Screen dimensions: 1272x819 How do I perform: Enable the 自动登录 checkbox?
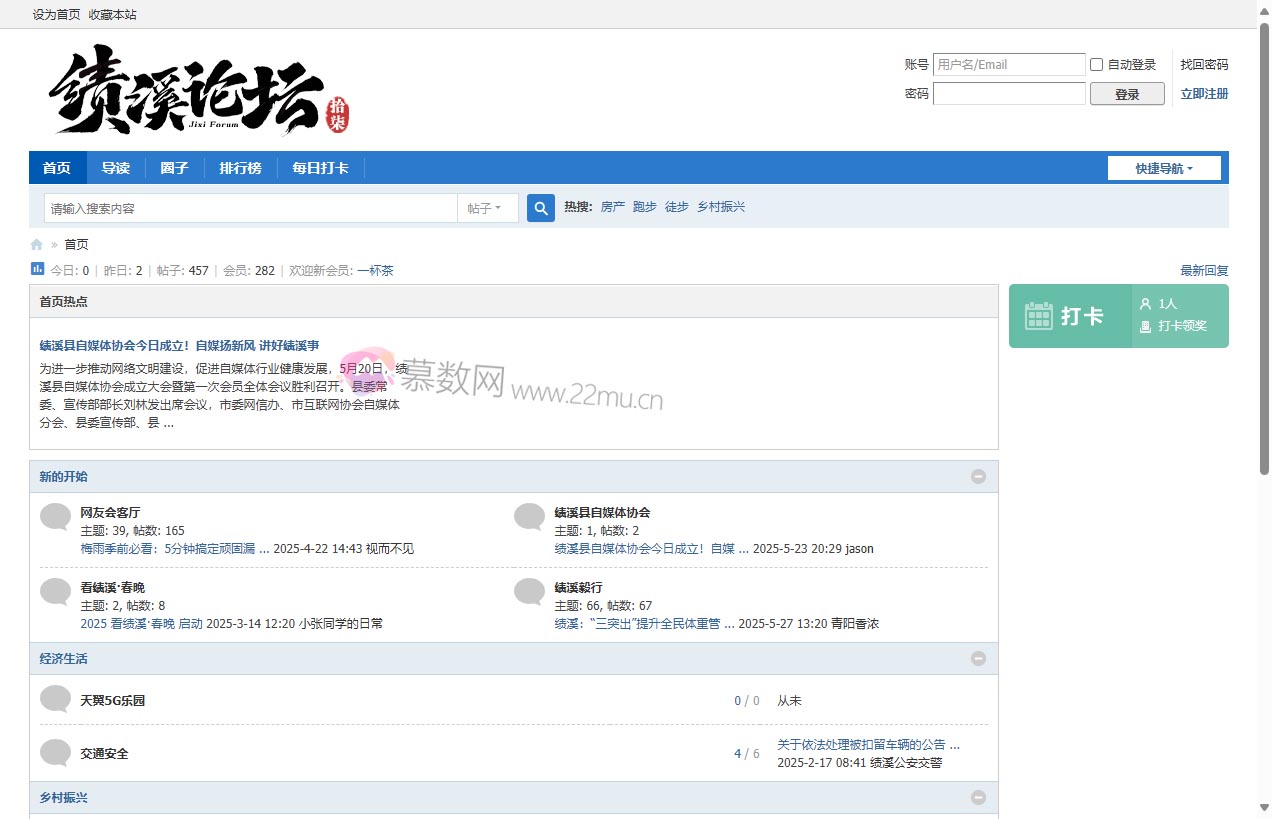click(1096, 64)
